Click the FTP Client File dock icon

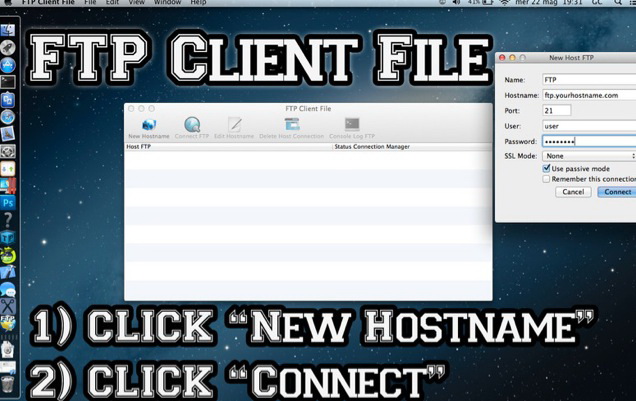(x=8, y=323)
